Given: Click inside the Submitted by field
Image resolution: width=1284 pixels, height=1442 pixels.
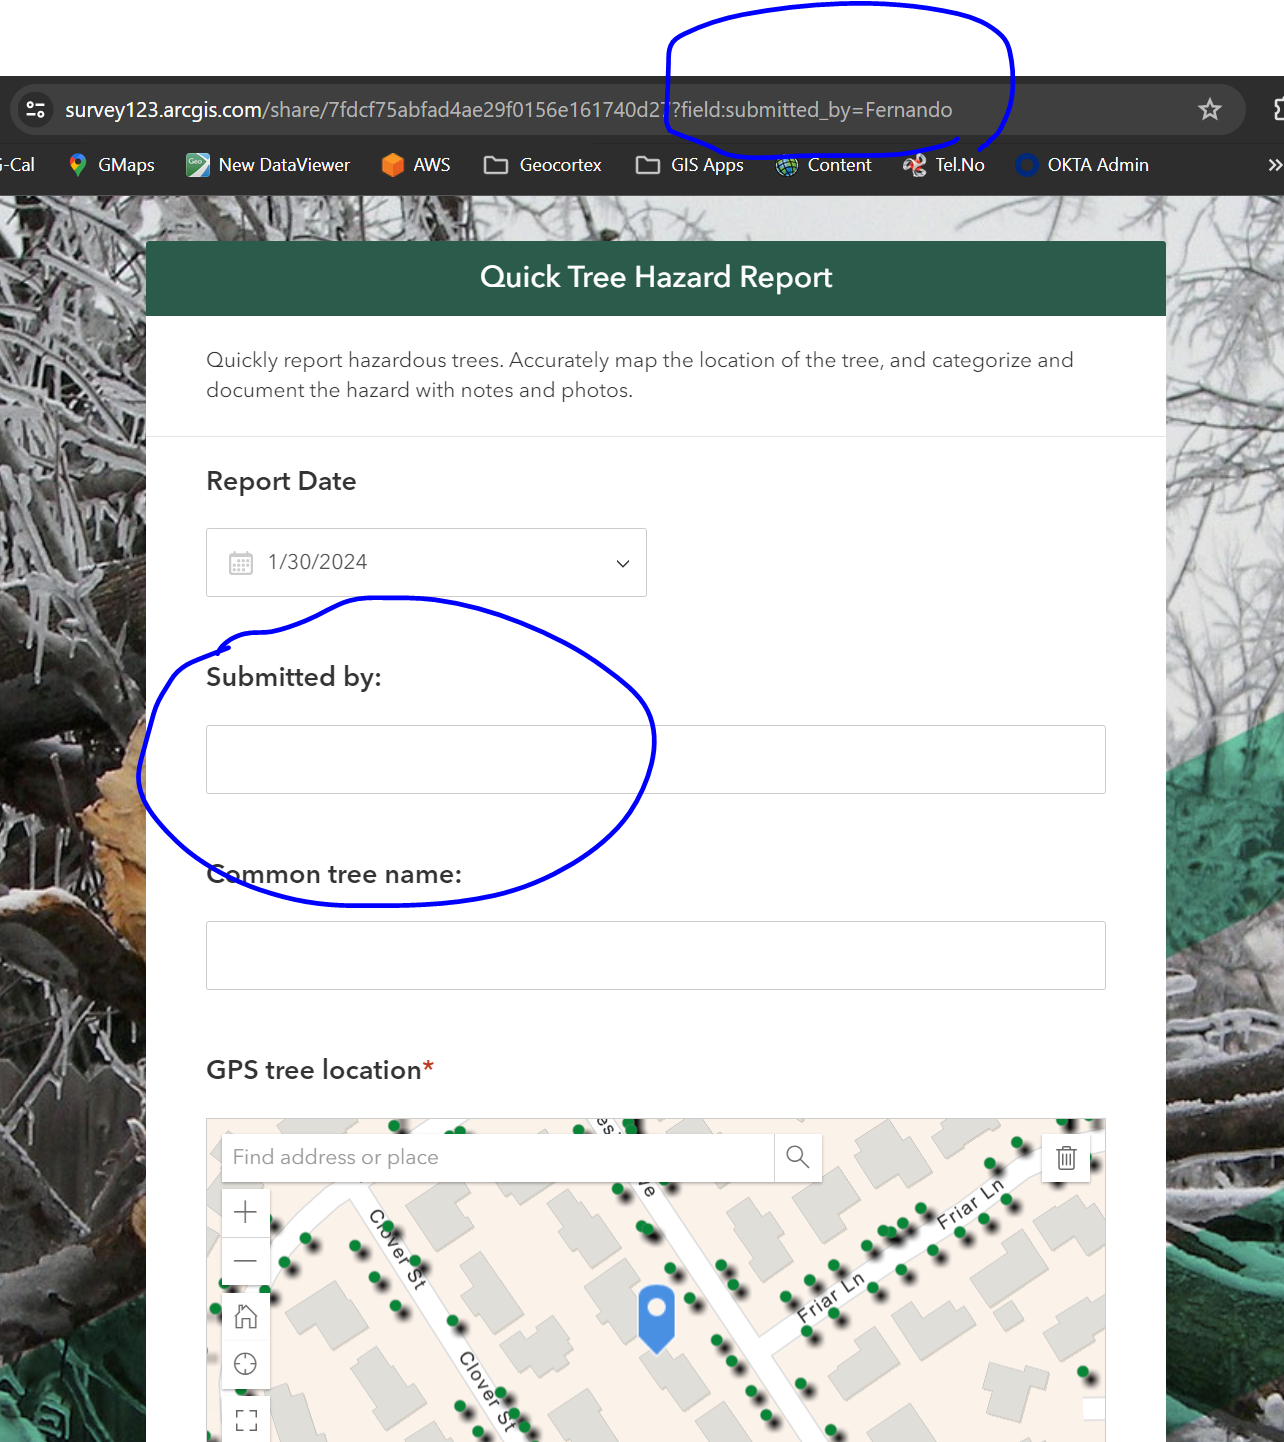Looking at the screenshot, I should pos(655,759).
